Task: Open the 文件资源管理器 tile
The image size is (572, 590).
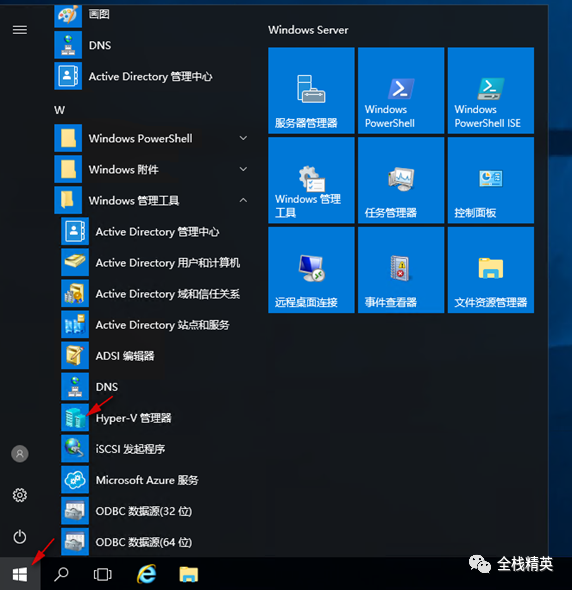Action: pos(491,270)
